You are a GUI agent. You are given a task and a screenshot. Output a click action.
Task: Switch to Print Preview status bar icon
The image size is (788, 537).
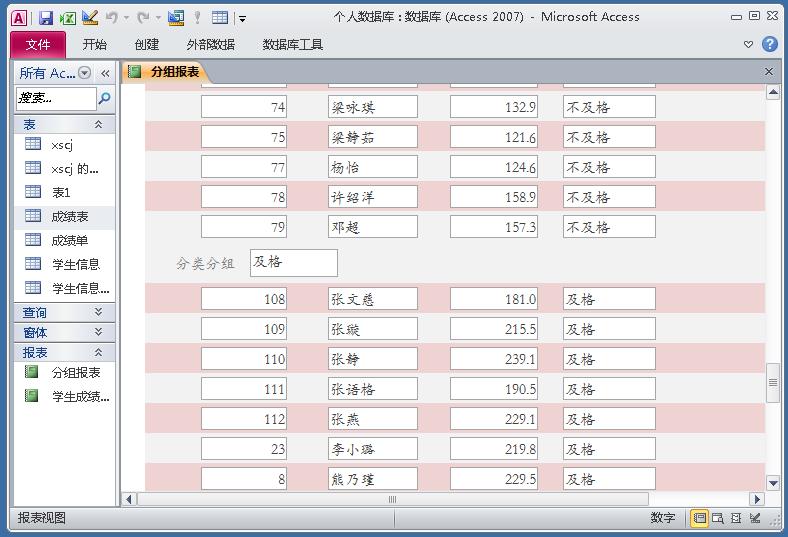pyautogui.click(x=718, y=518)
